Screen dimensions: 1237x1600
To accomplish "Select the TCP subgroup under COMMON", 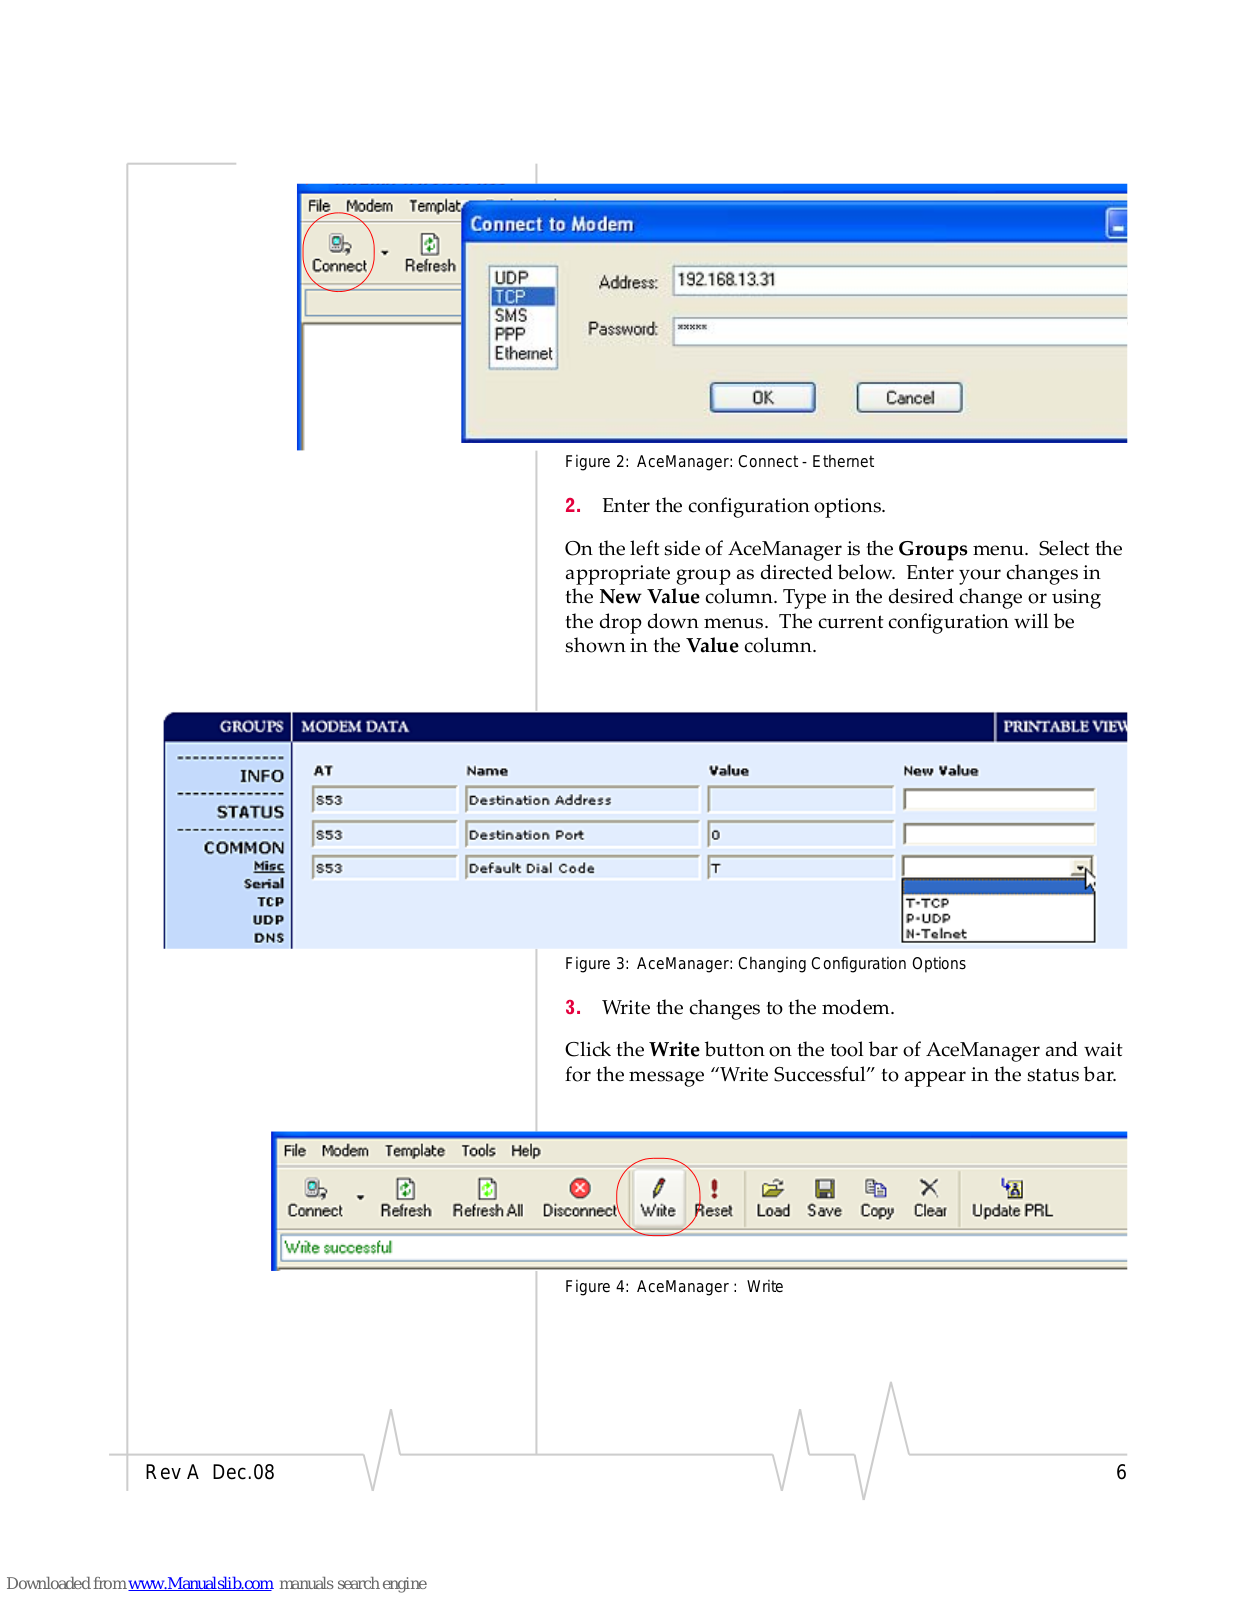I will [270, 902].
